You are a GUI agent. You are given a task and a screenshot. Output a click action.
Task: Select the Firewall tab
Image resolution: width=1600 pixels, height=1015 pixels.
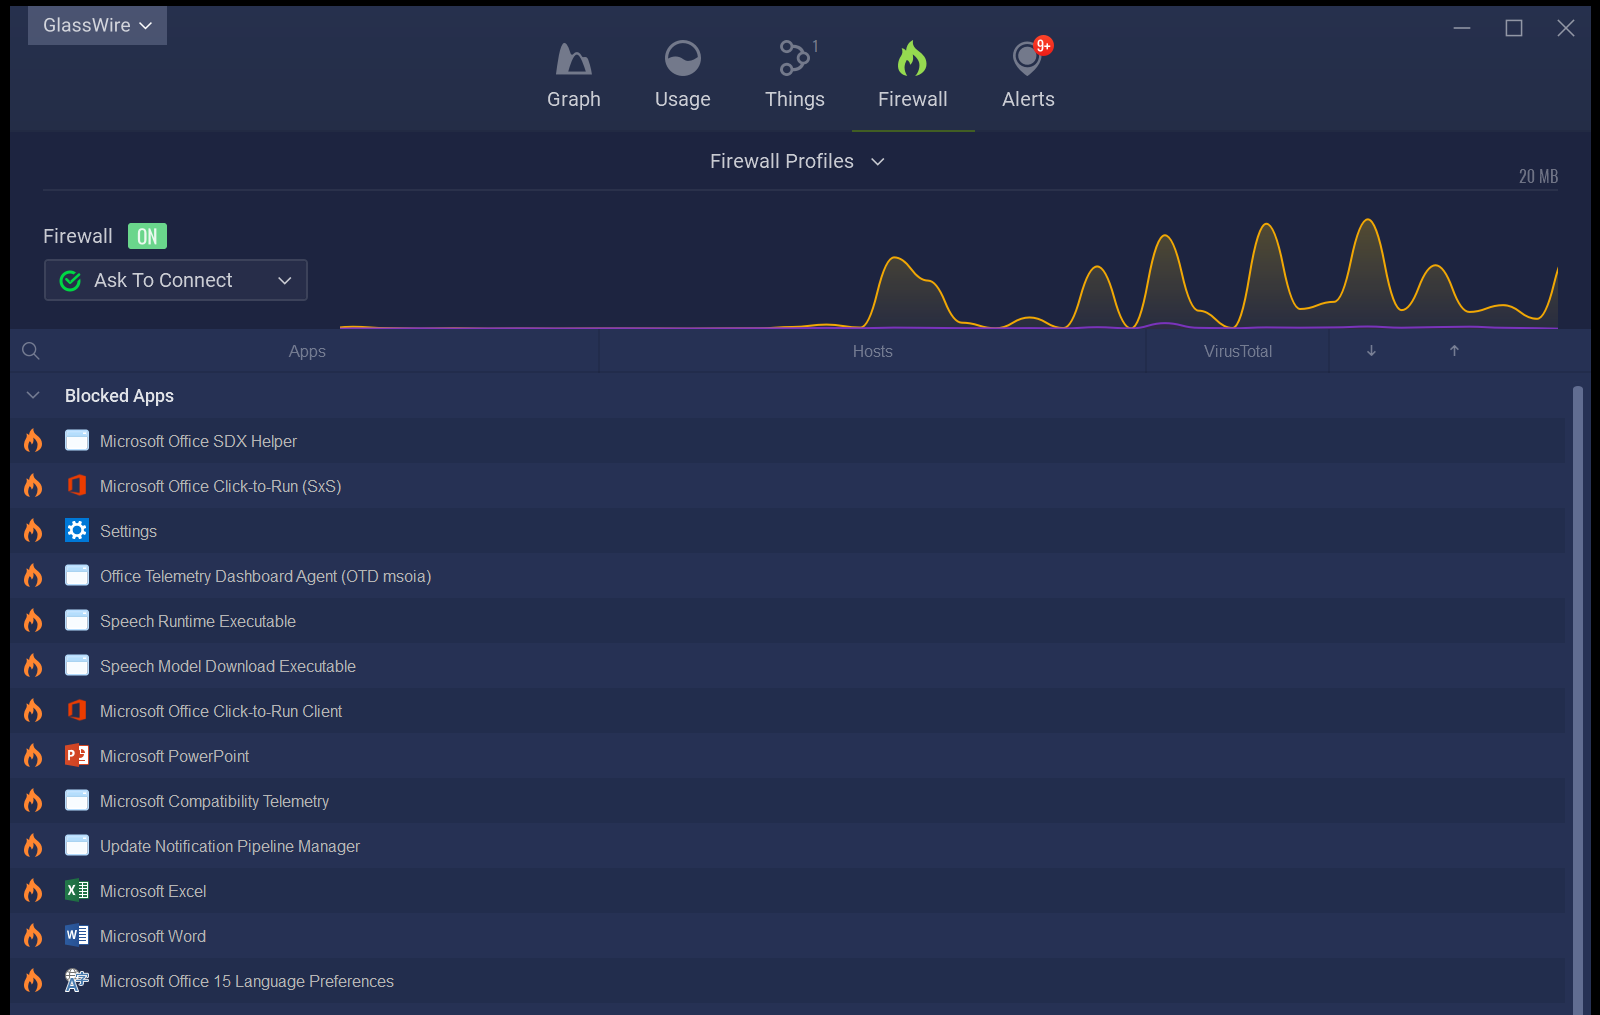[x=912, y=76]
